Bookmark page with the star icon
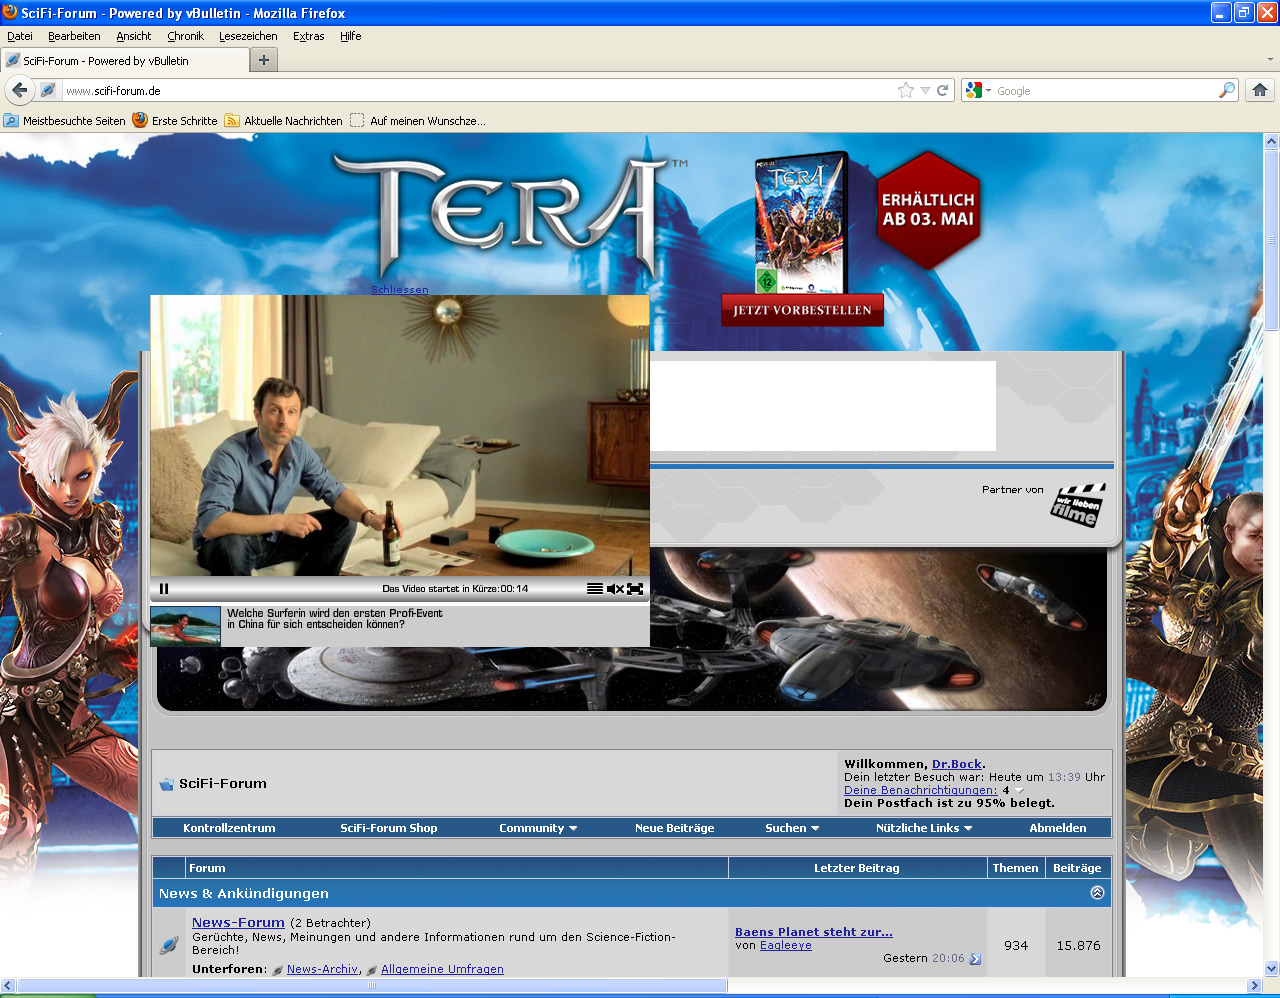Viewport: 1280px width, 998px height. (x=906, y=90)
